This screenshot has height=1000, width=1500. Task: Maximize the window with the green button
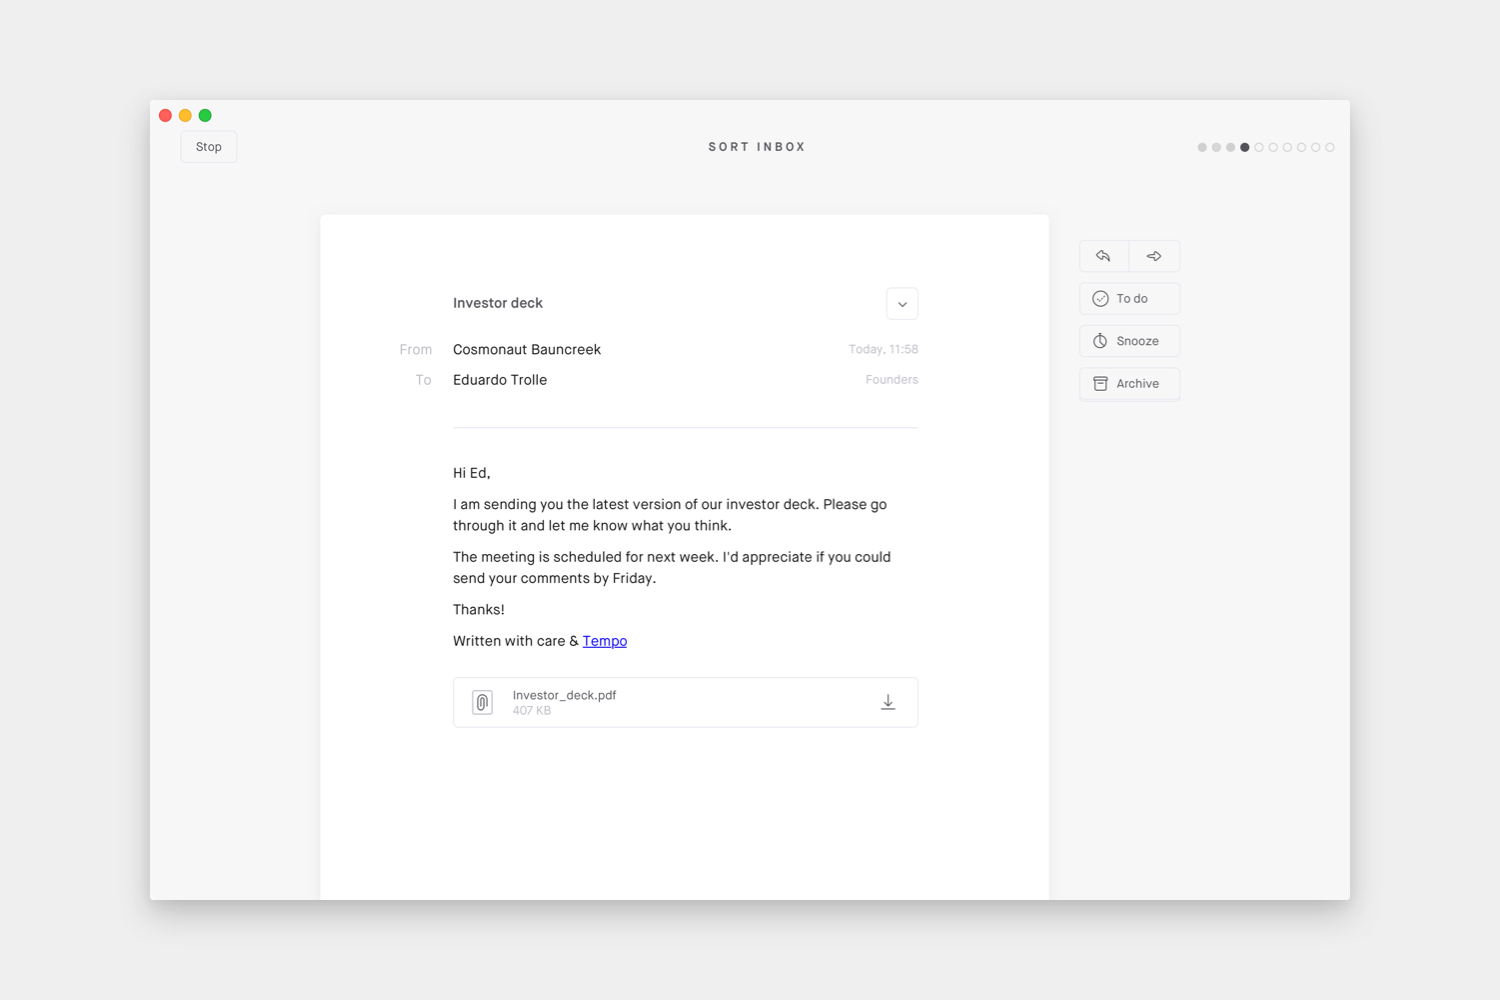point(205,116)
